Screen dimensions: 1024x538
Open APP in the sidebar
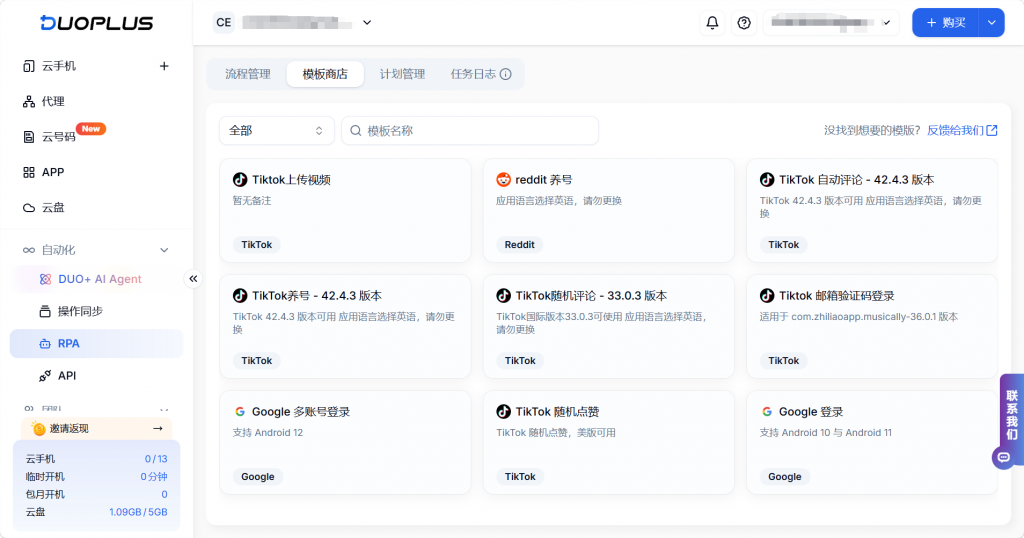(52, 172)
